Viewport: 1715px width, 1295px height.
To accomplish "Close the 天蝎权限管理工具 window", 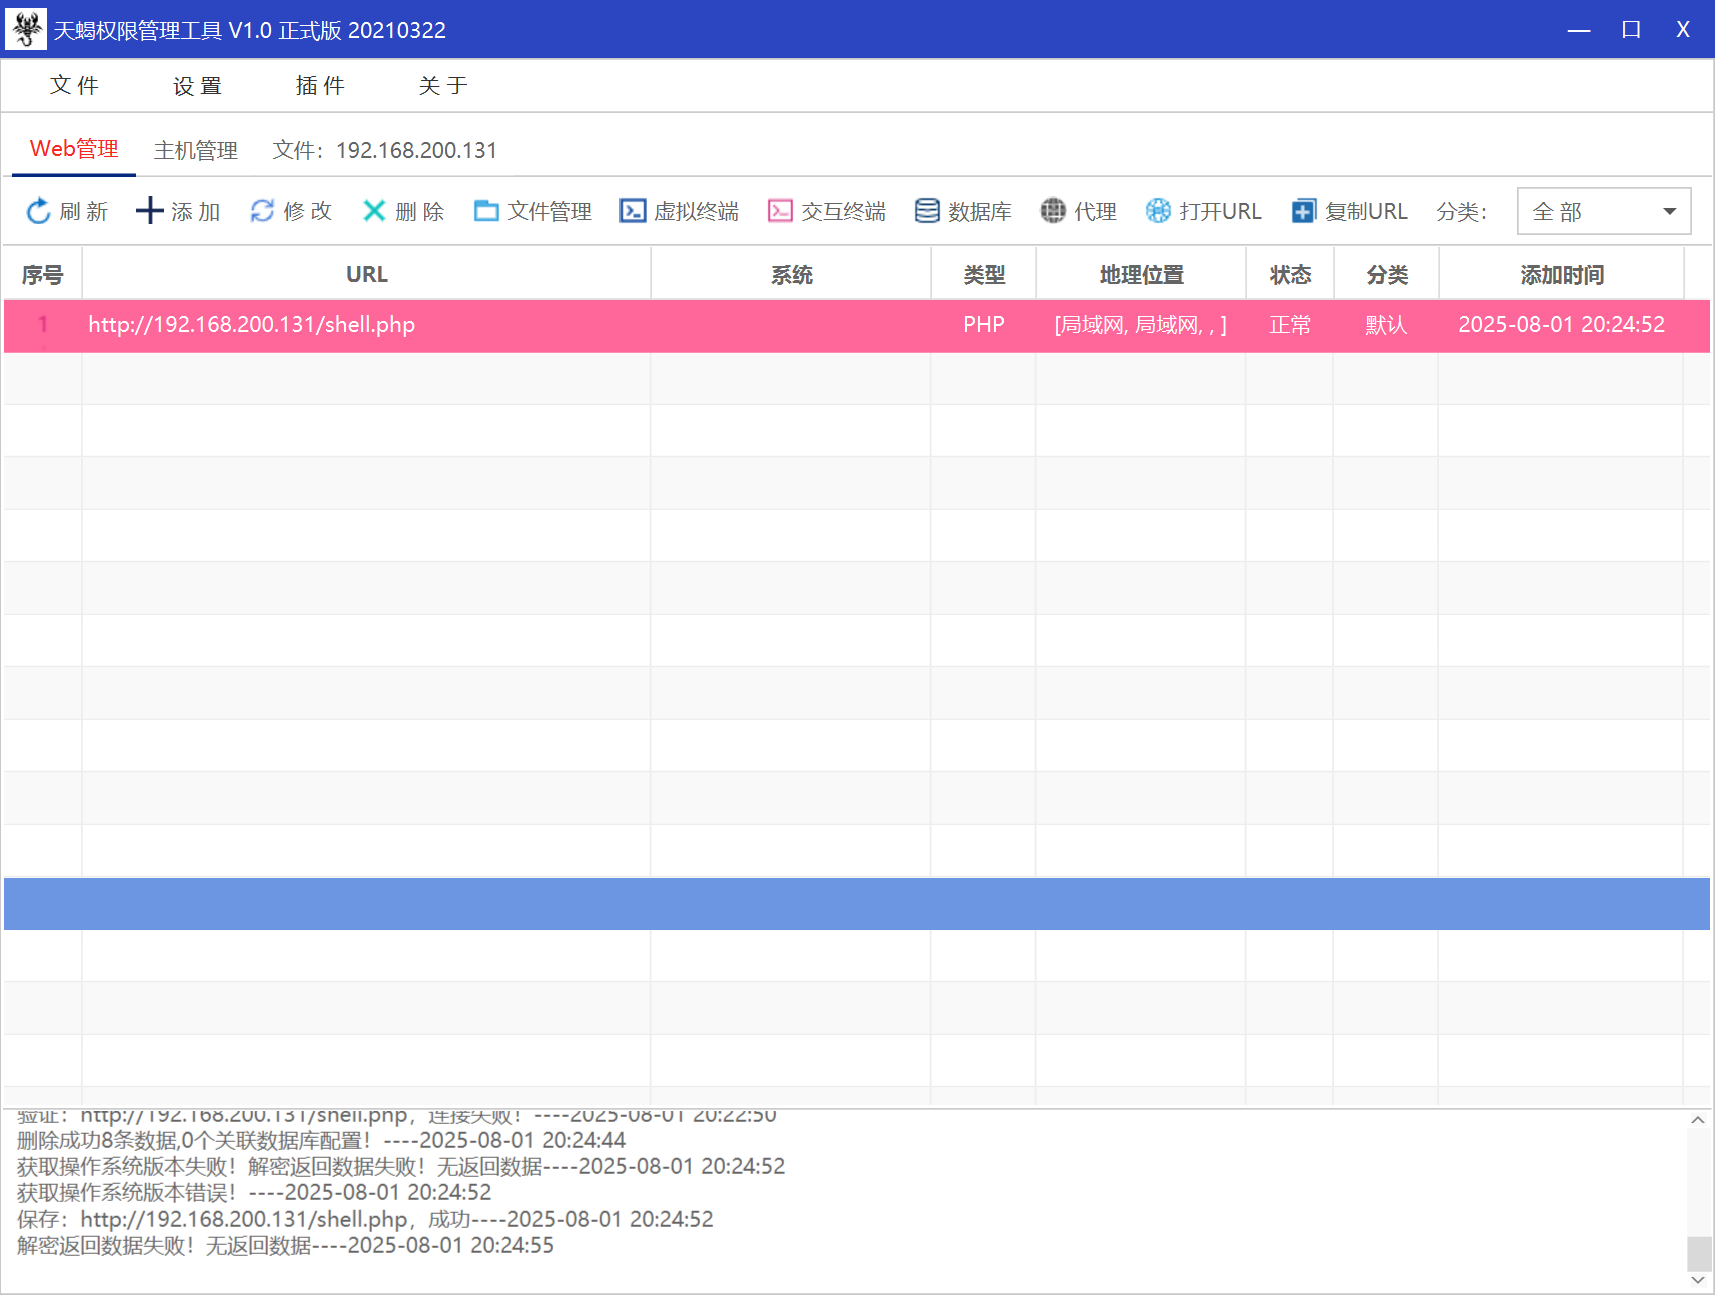I will click(x=1683, y=30).
